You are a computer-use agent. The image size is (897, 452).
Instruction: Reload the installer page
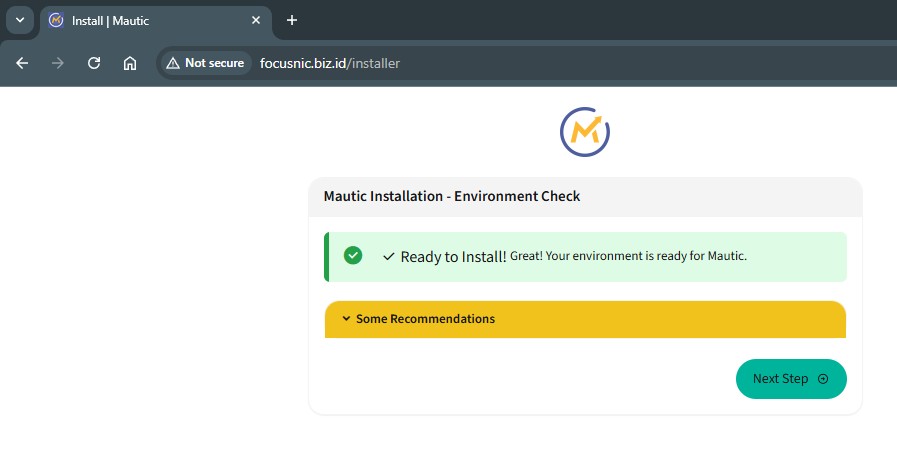[x=94, y=63]
